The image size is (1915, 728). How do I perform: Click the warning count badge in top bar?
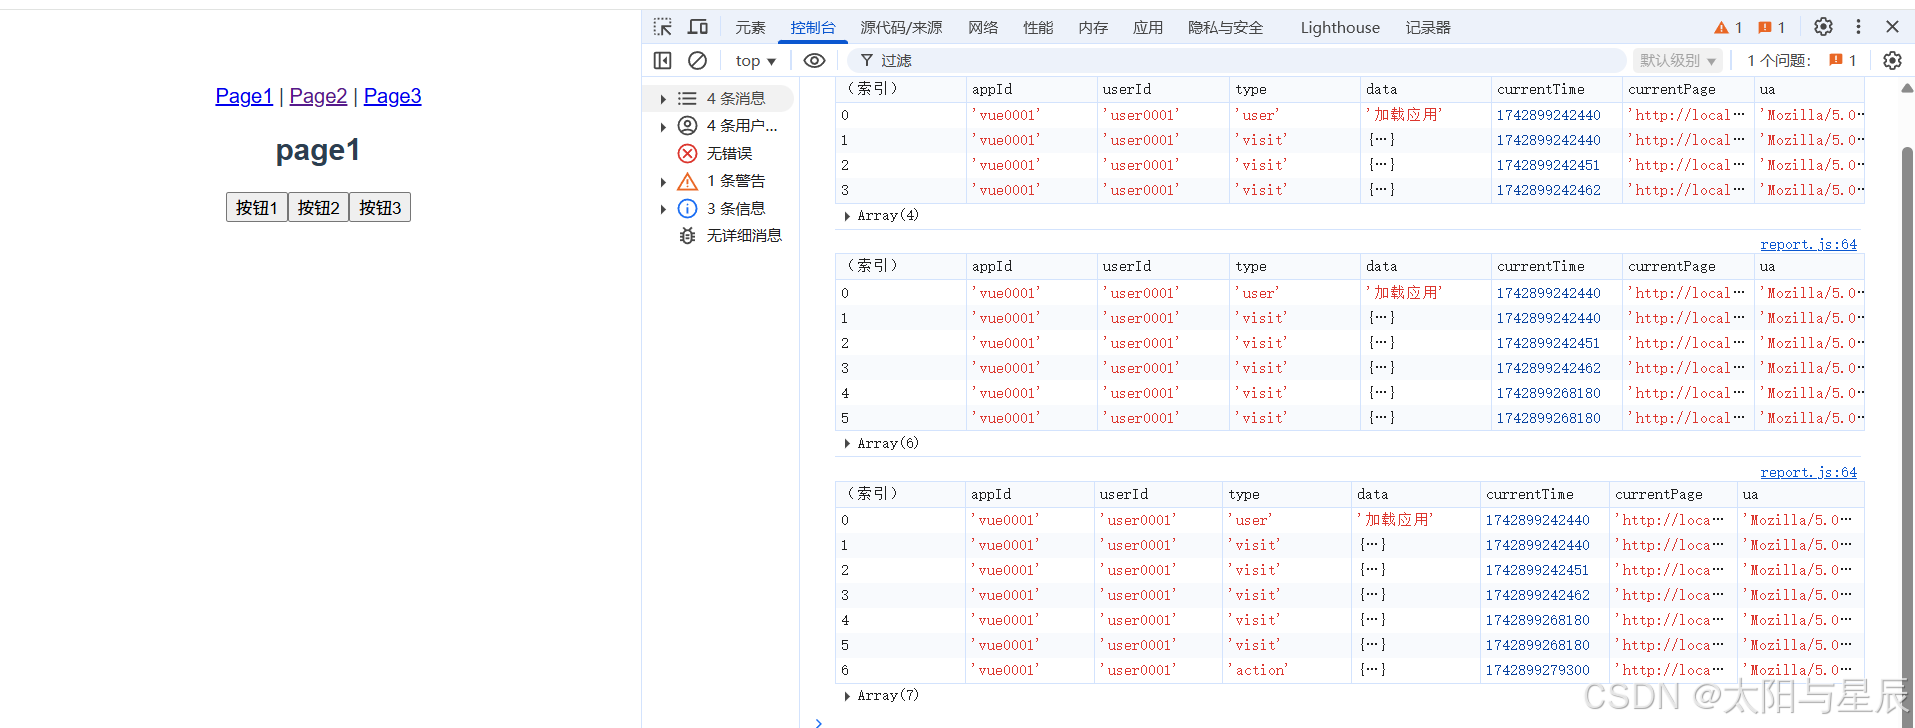(1728, 27)
